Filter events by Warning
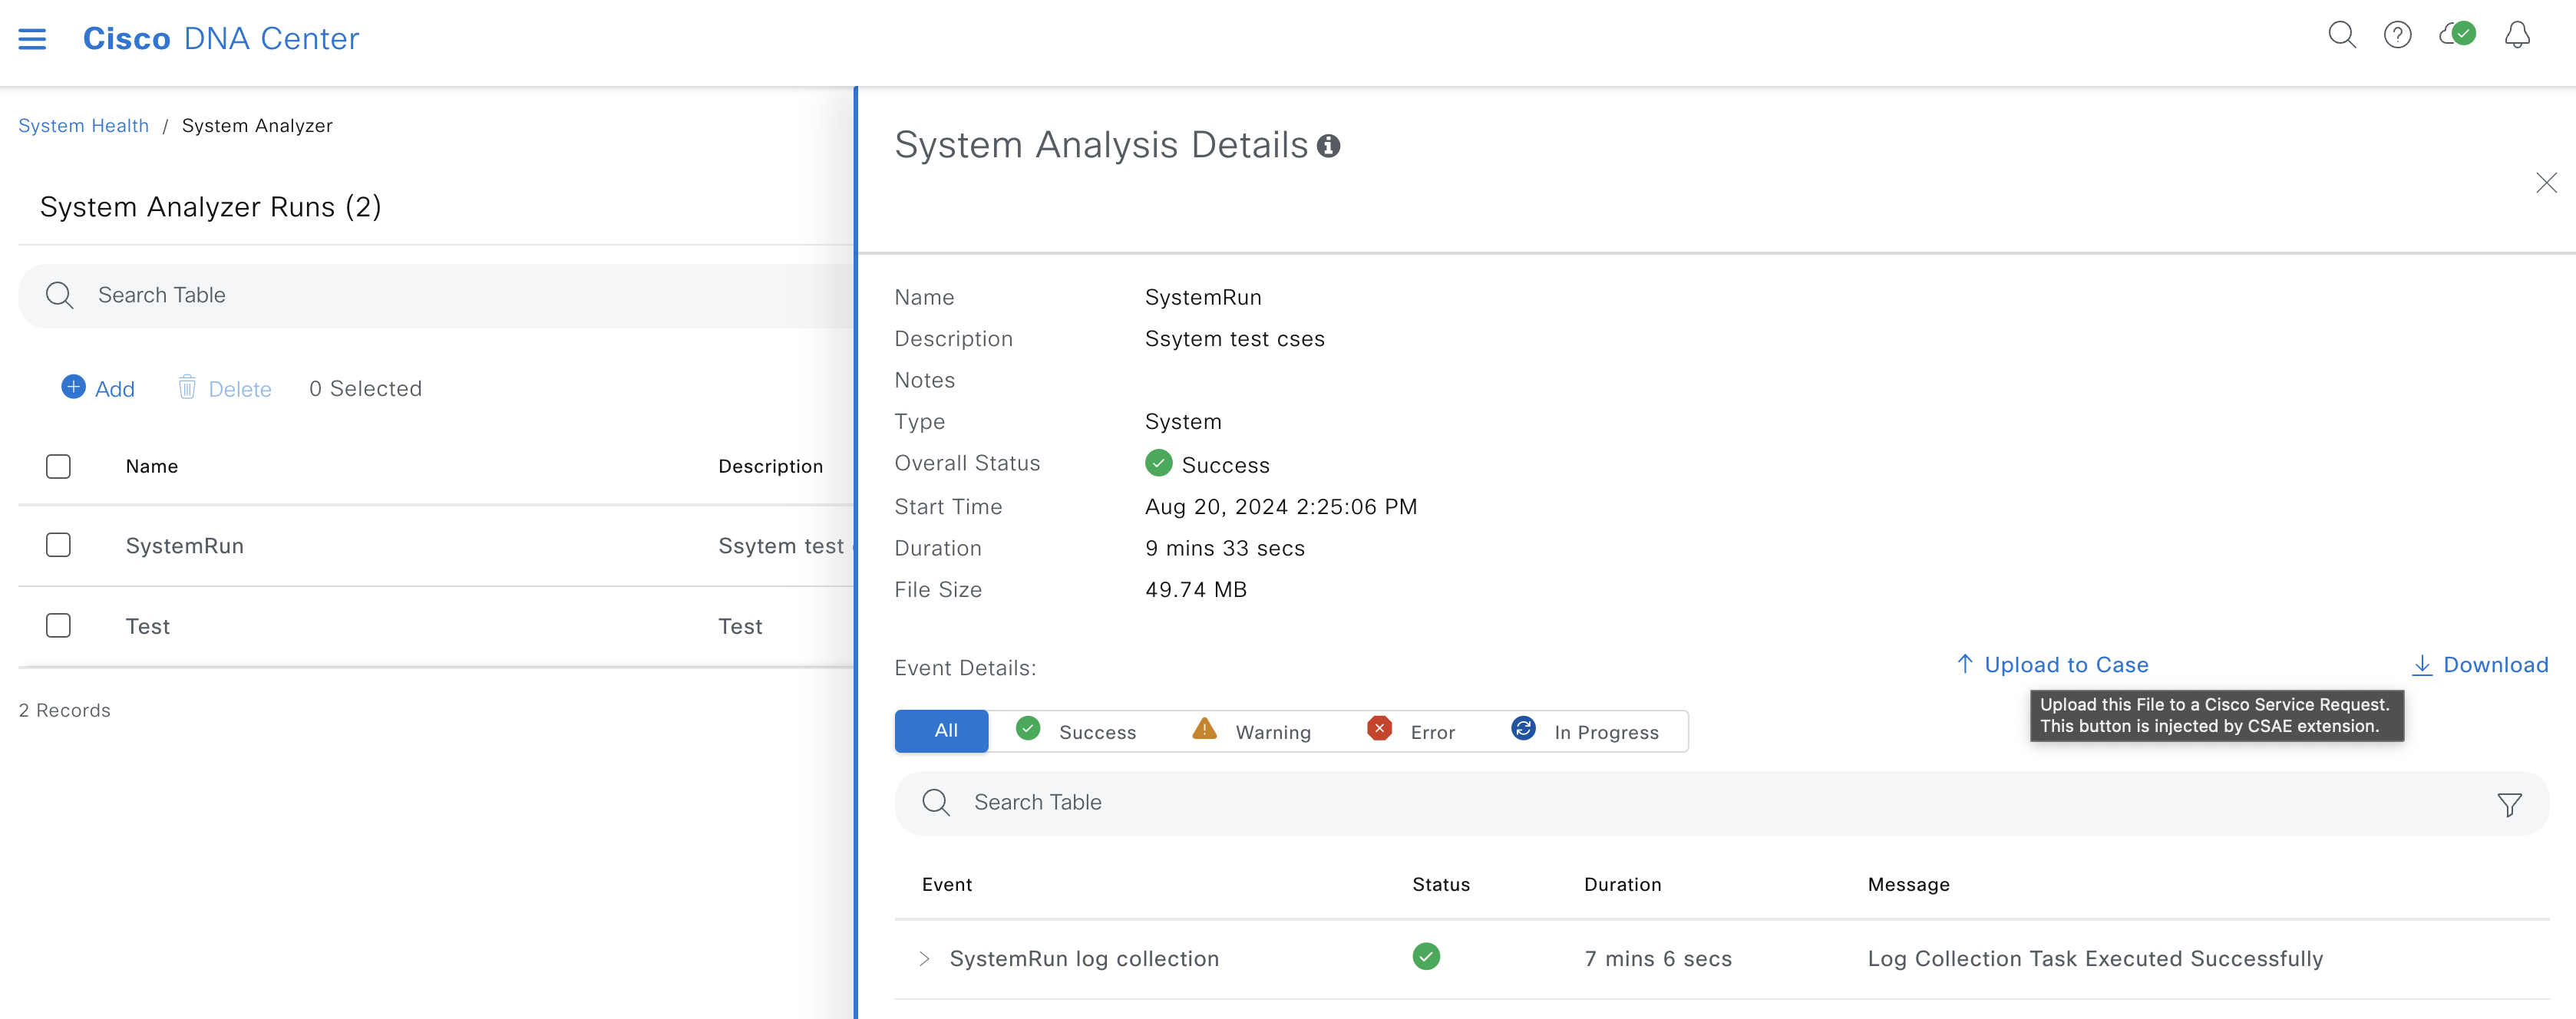This screenshot has height=1019, width=2576. [x=1252, y=731]
